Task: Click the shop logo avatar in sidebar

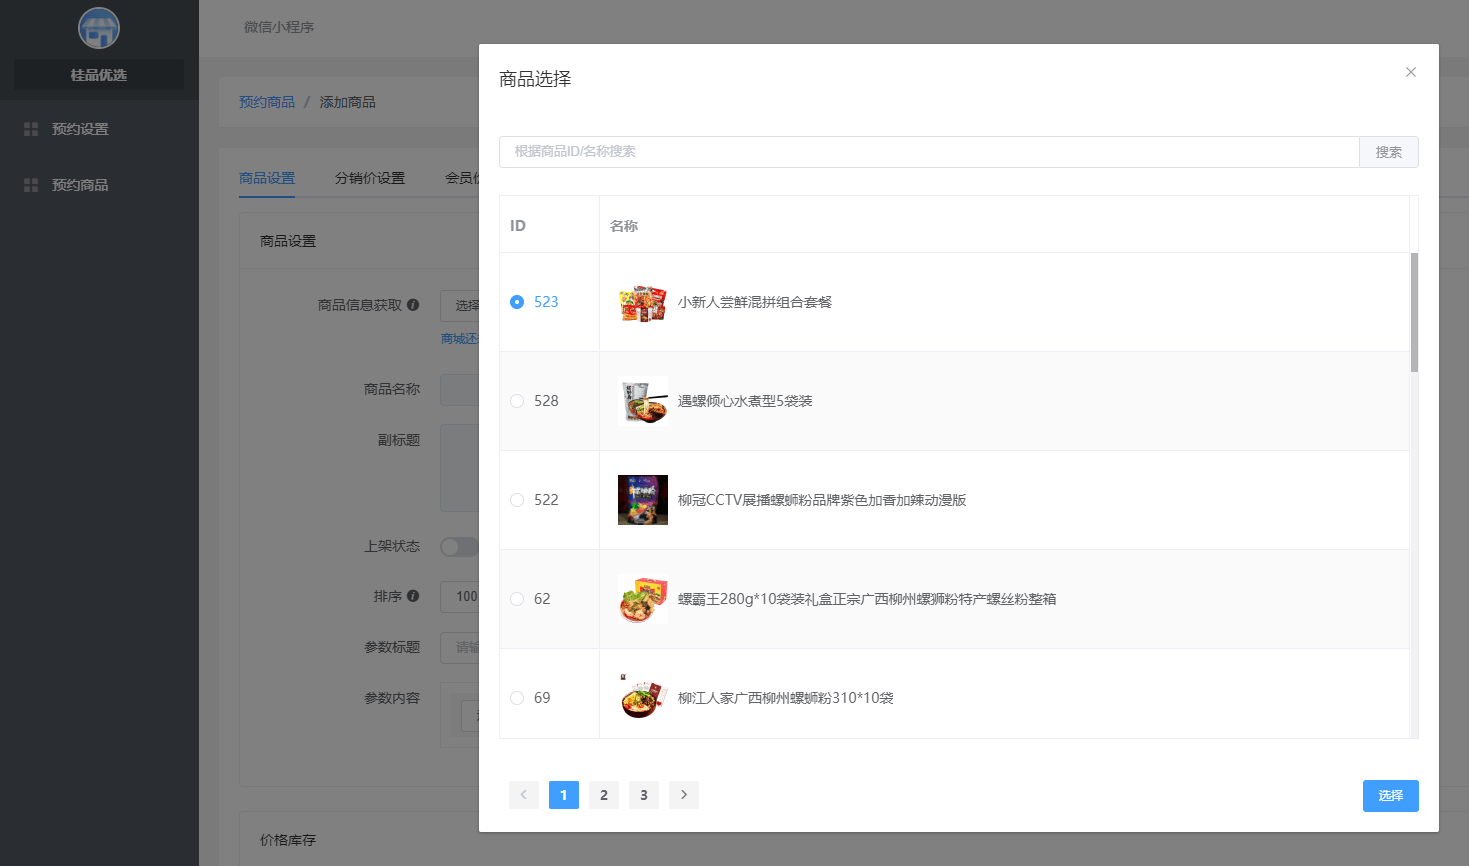Action: coord(99,28)
